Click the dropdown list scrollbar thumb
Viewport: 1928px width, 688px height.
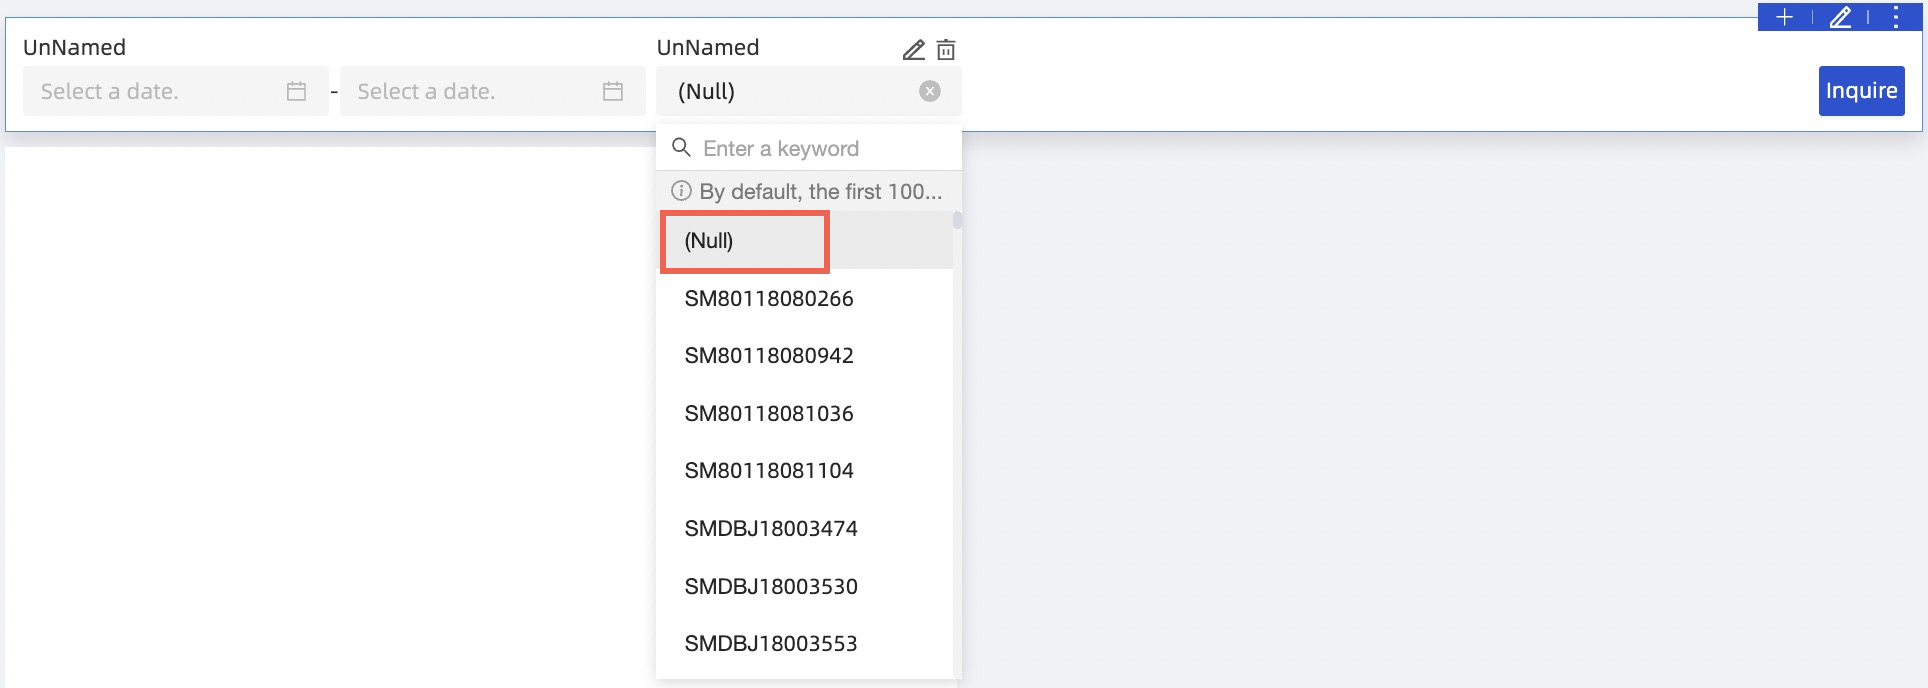click(957, 220)
